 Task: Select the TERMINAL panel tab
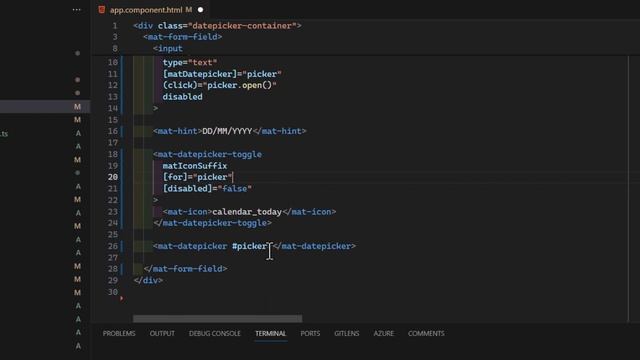[271, 333]
